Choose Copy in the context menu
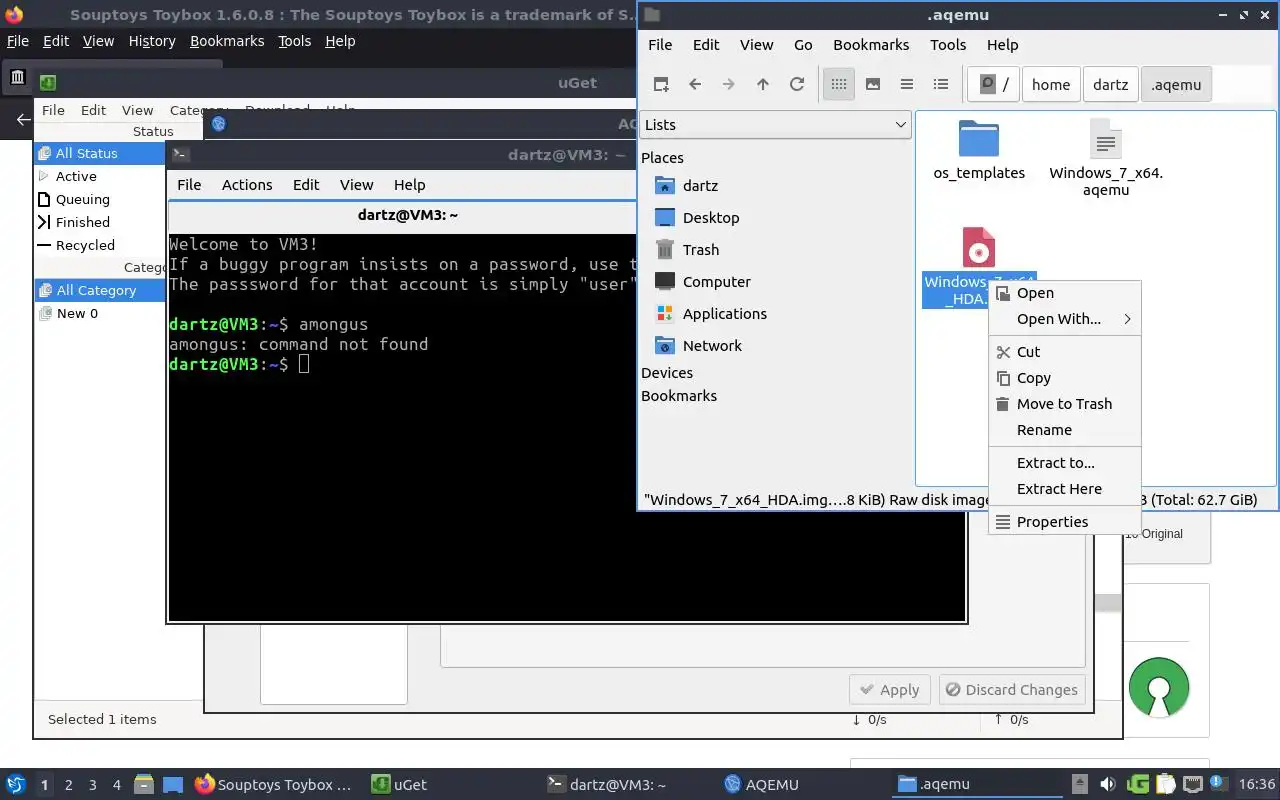The width and height of the screenshot is (1280, 800). (1065, 378)
